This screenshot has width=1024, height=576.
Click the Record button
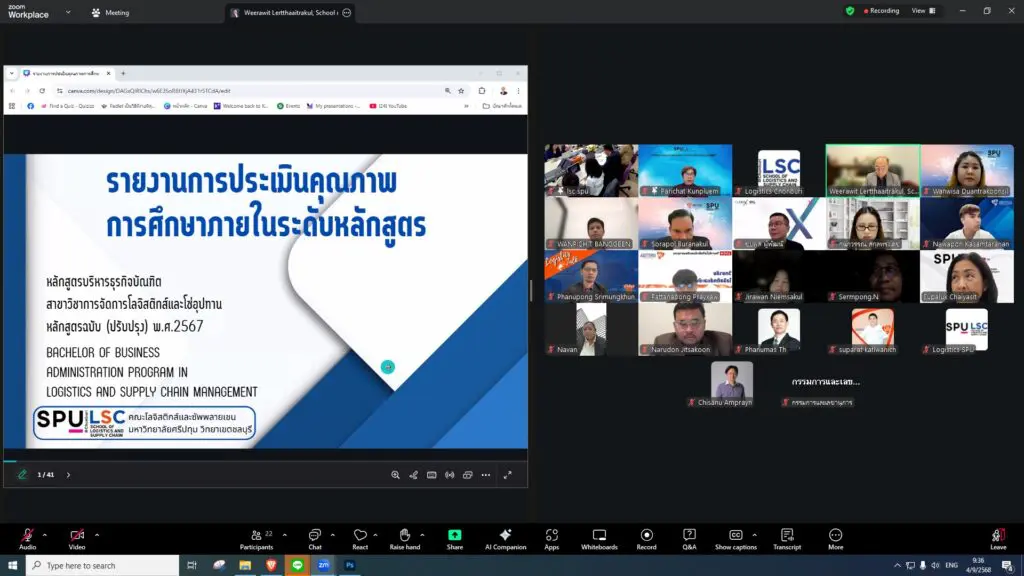(646, 537)
